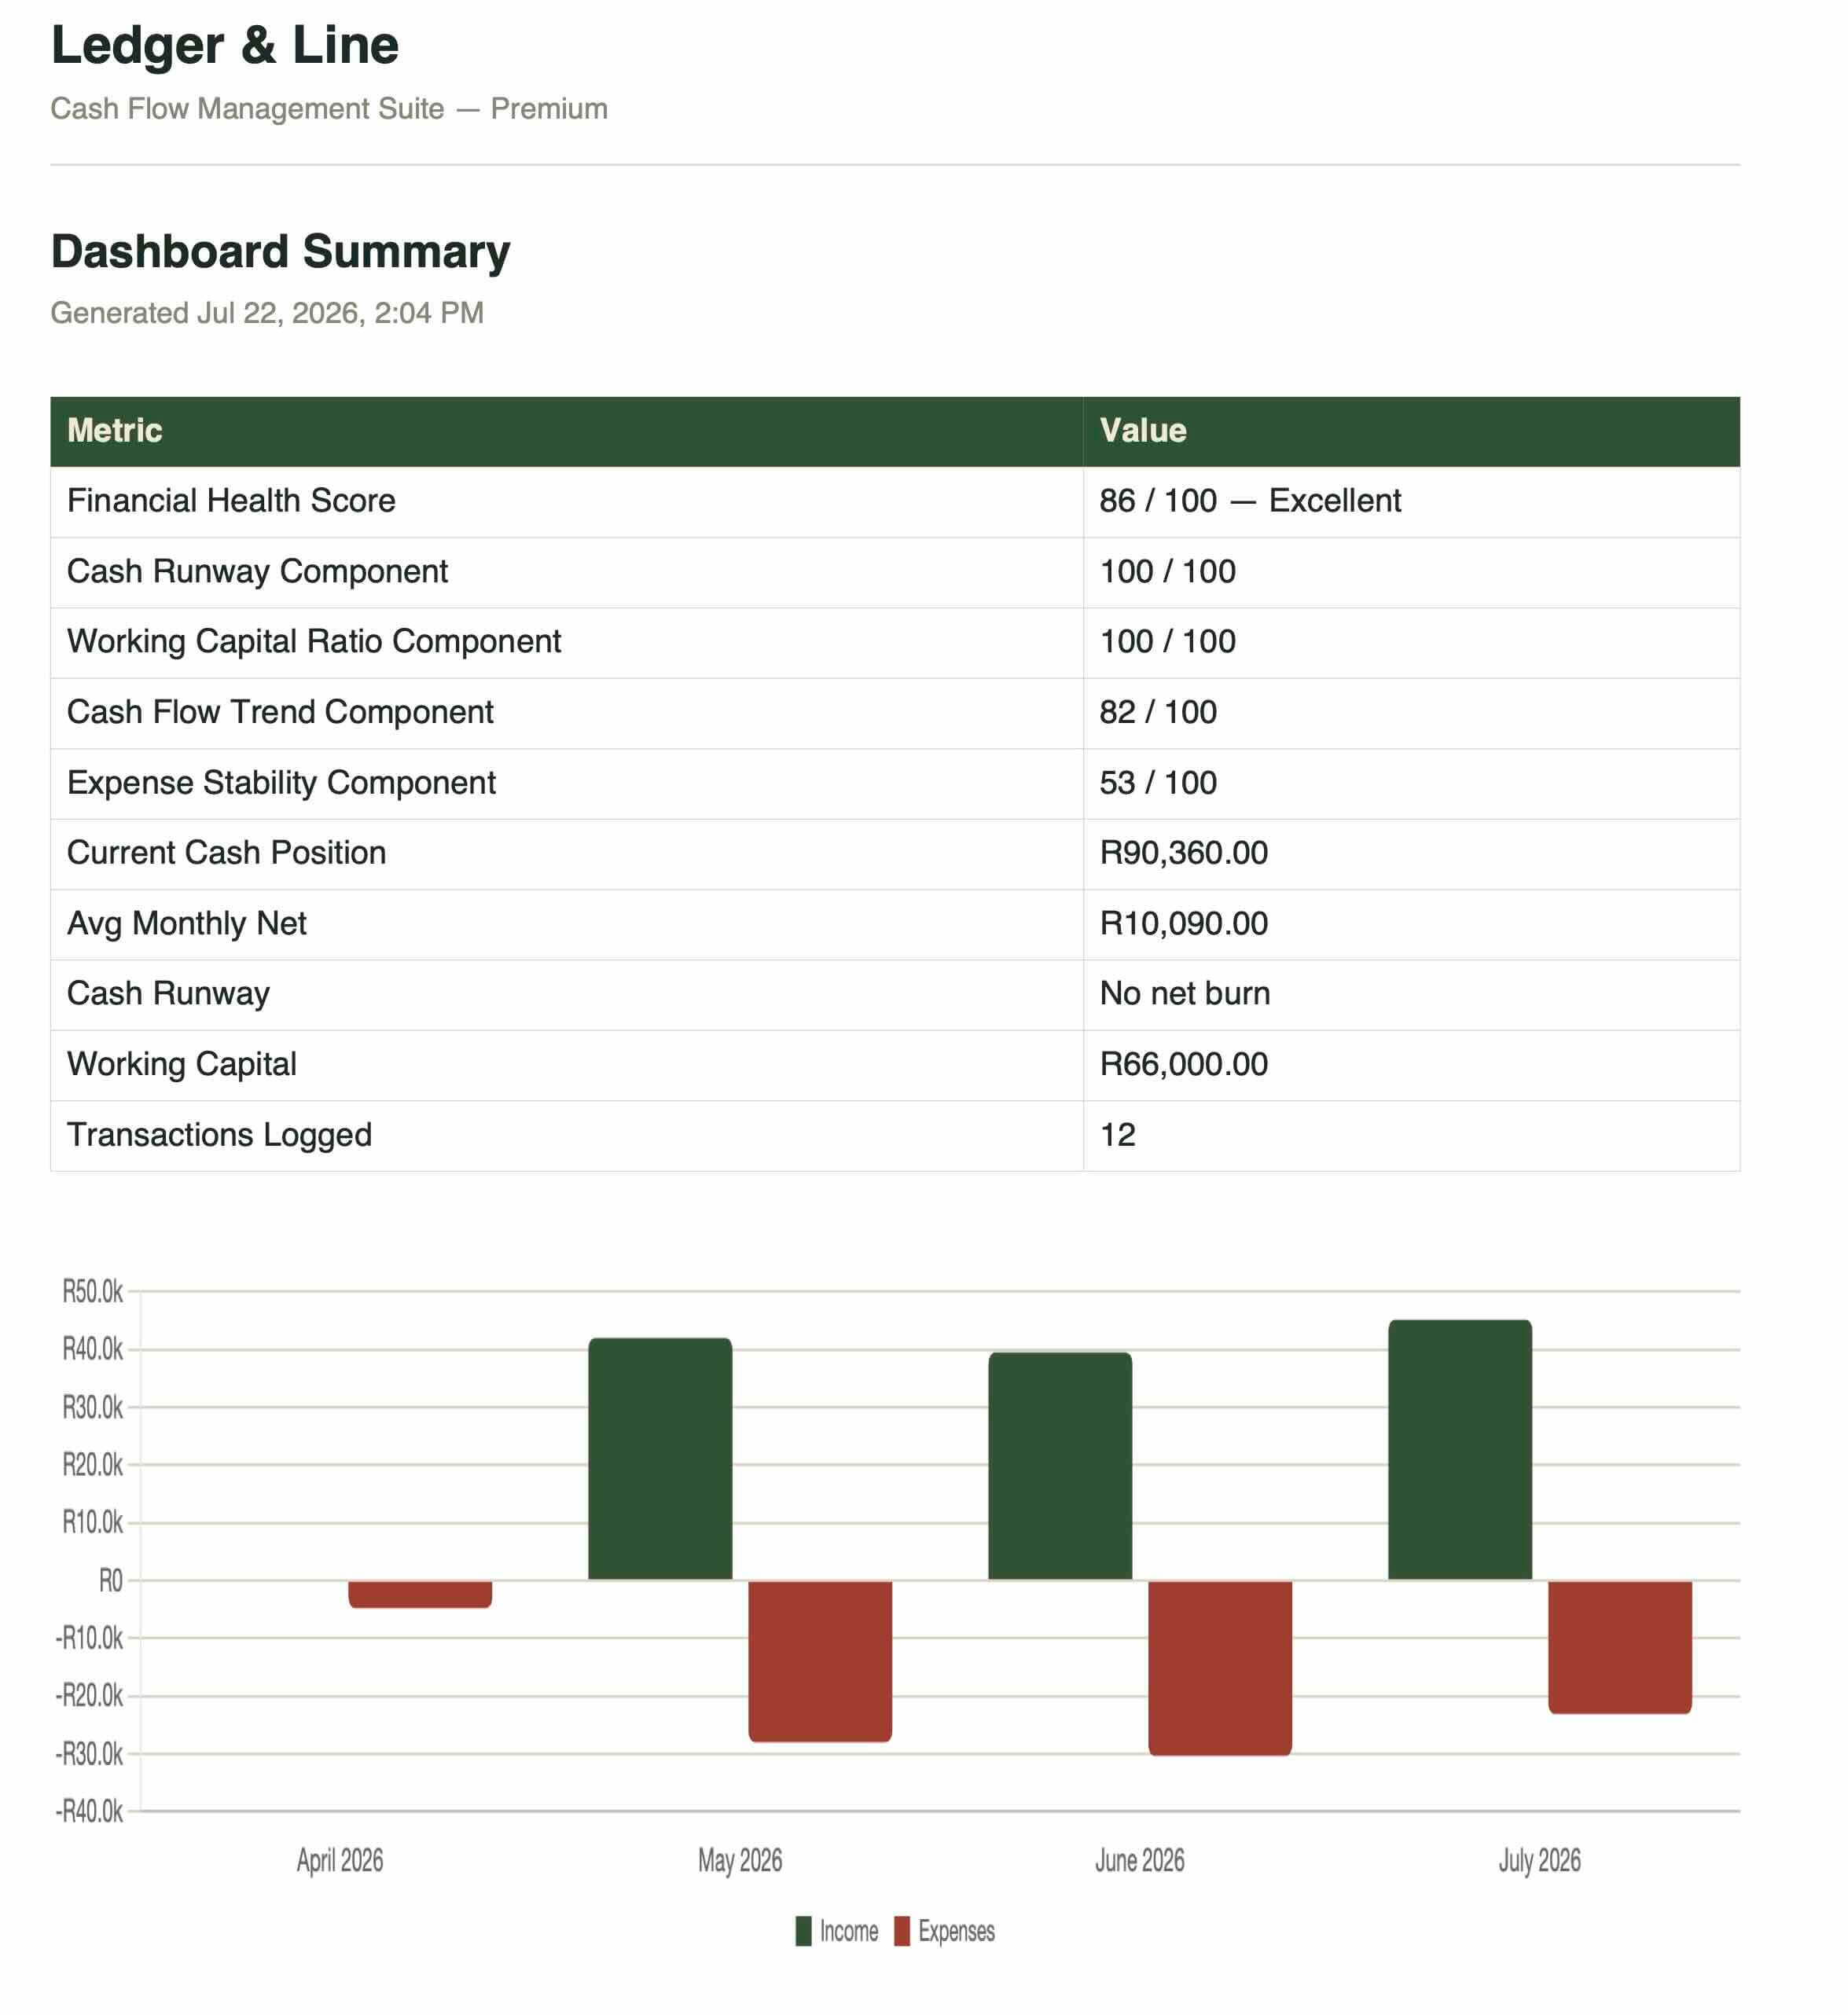Click the Cash Runway No net burn cell
The width and height of the screenshot is (1848, 2015).
[1411, 994]
